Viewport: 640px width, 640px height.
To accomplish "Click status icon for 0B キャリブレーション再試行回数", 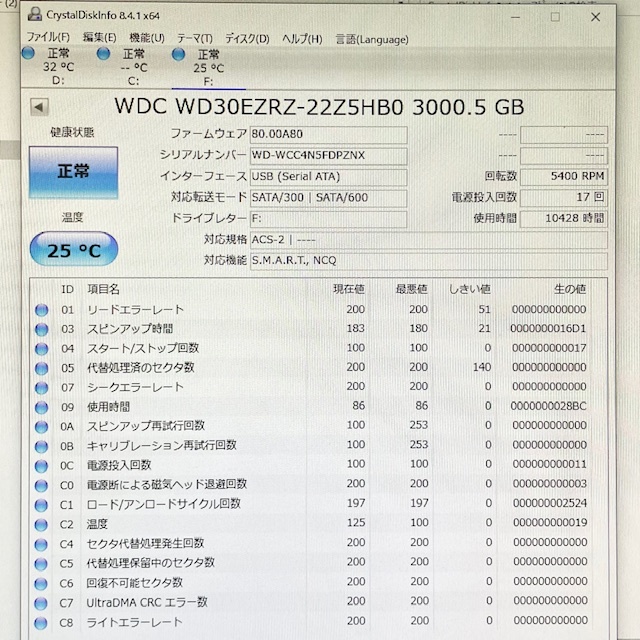I will pyautogui.click(x=41, y=447).
